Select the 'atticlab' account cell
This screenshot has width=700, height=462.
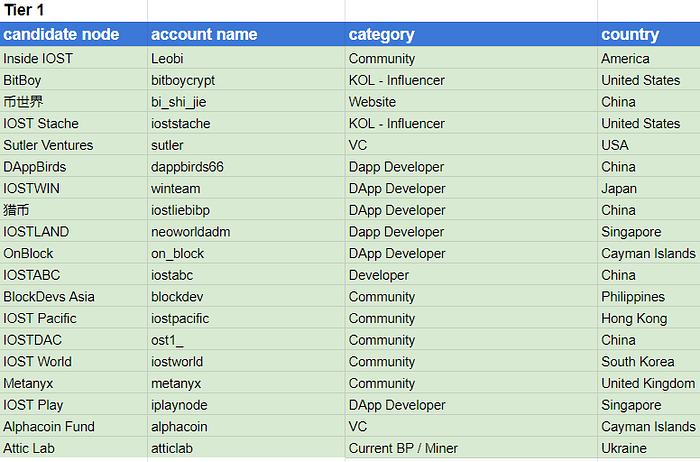pos(246,448)
